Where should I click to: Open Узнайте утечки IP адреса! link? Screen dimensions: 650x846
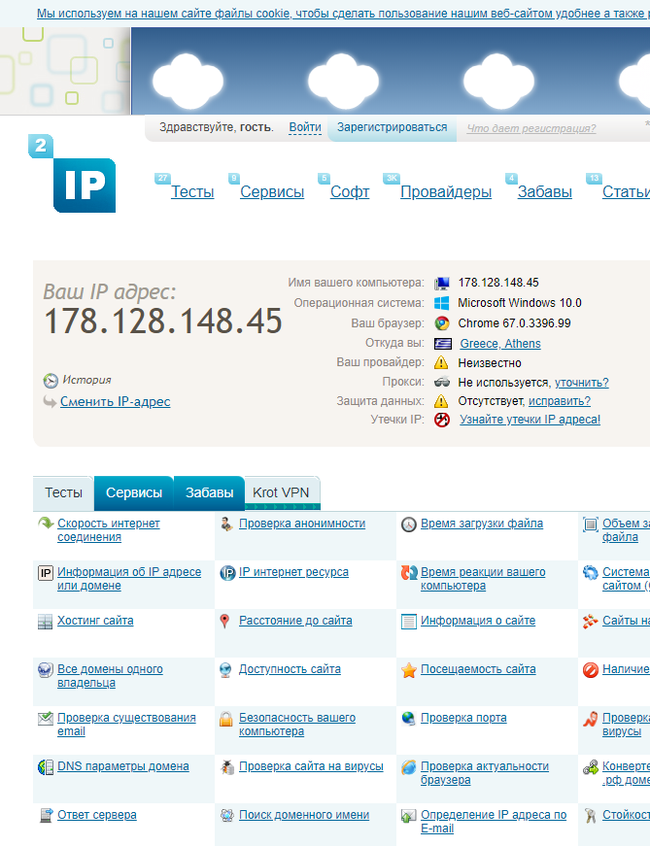pyautogui.click(x=530, y=420)
